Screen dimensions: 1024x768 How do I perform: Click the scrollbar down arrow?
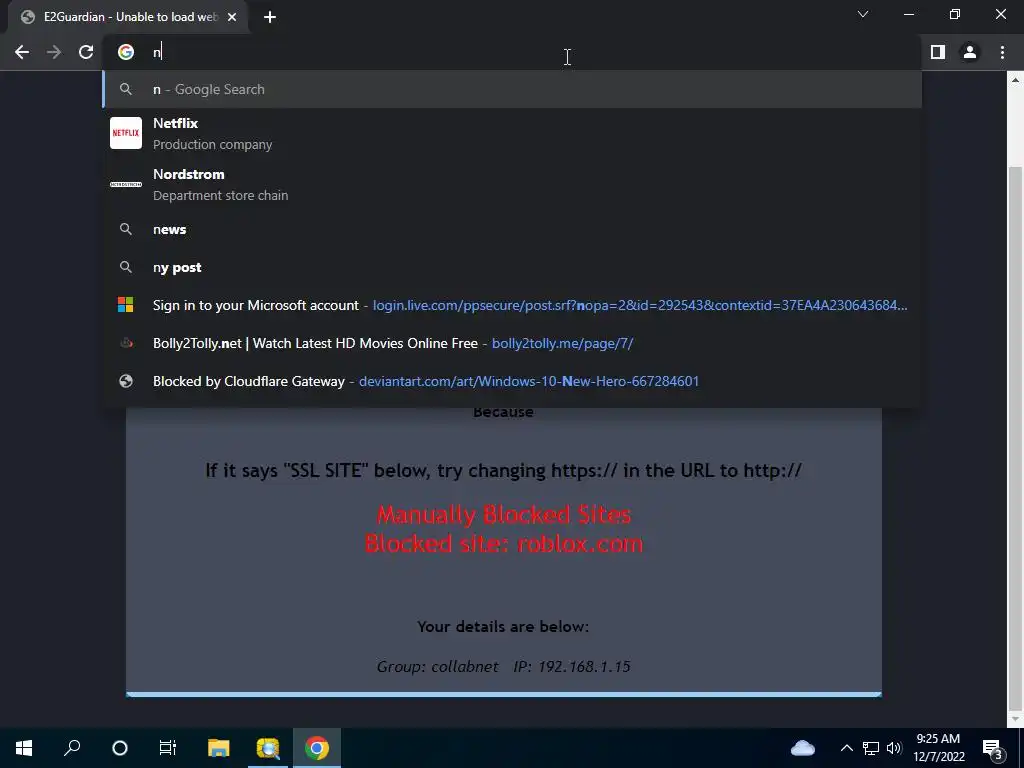pyautogui.click(x=1015, y=720)
